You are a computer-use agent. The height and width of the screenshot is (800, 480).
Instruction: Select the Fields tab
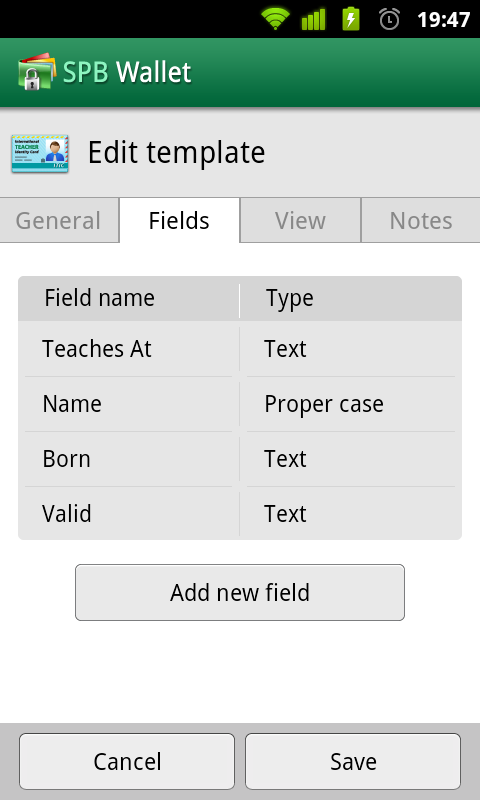[x=179, y=220]
